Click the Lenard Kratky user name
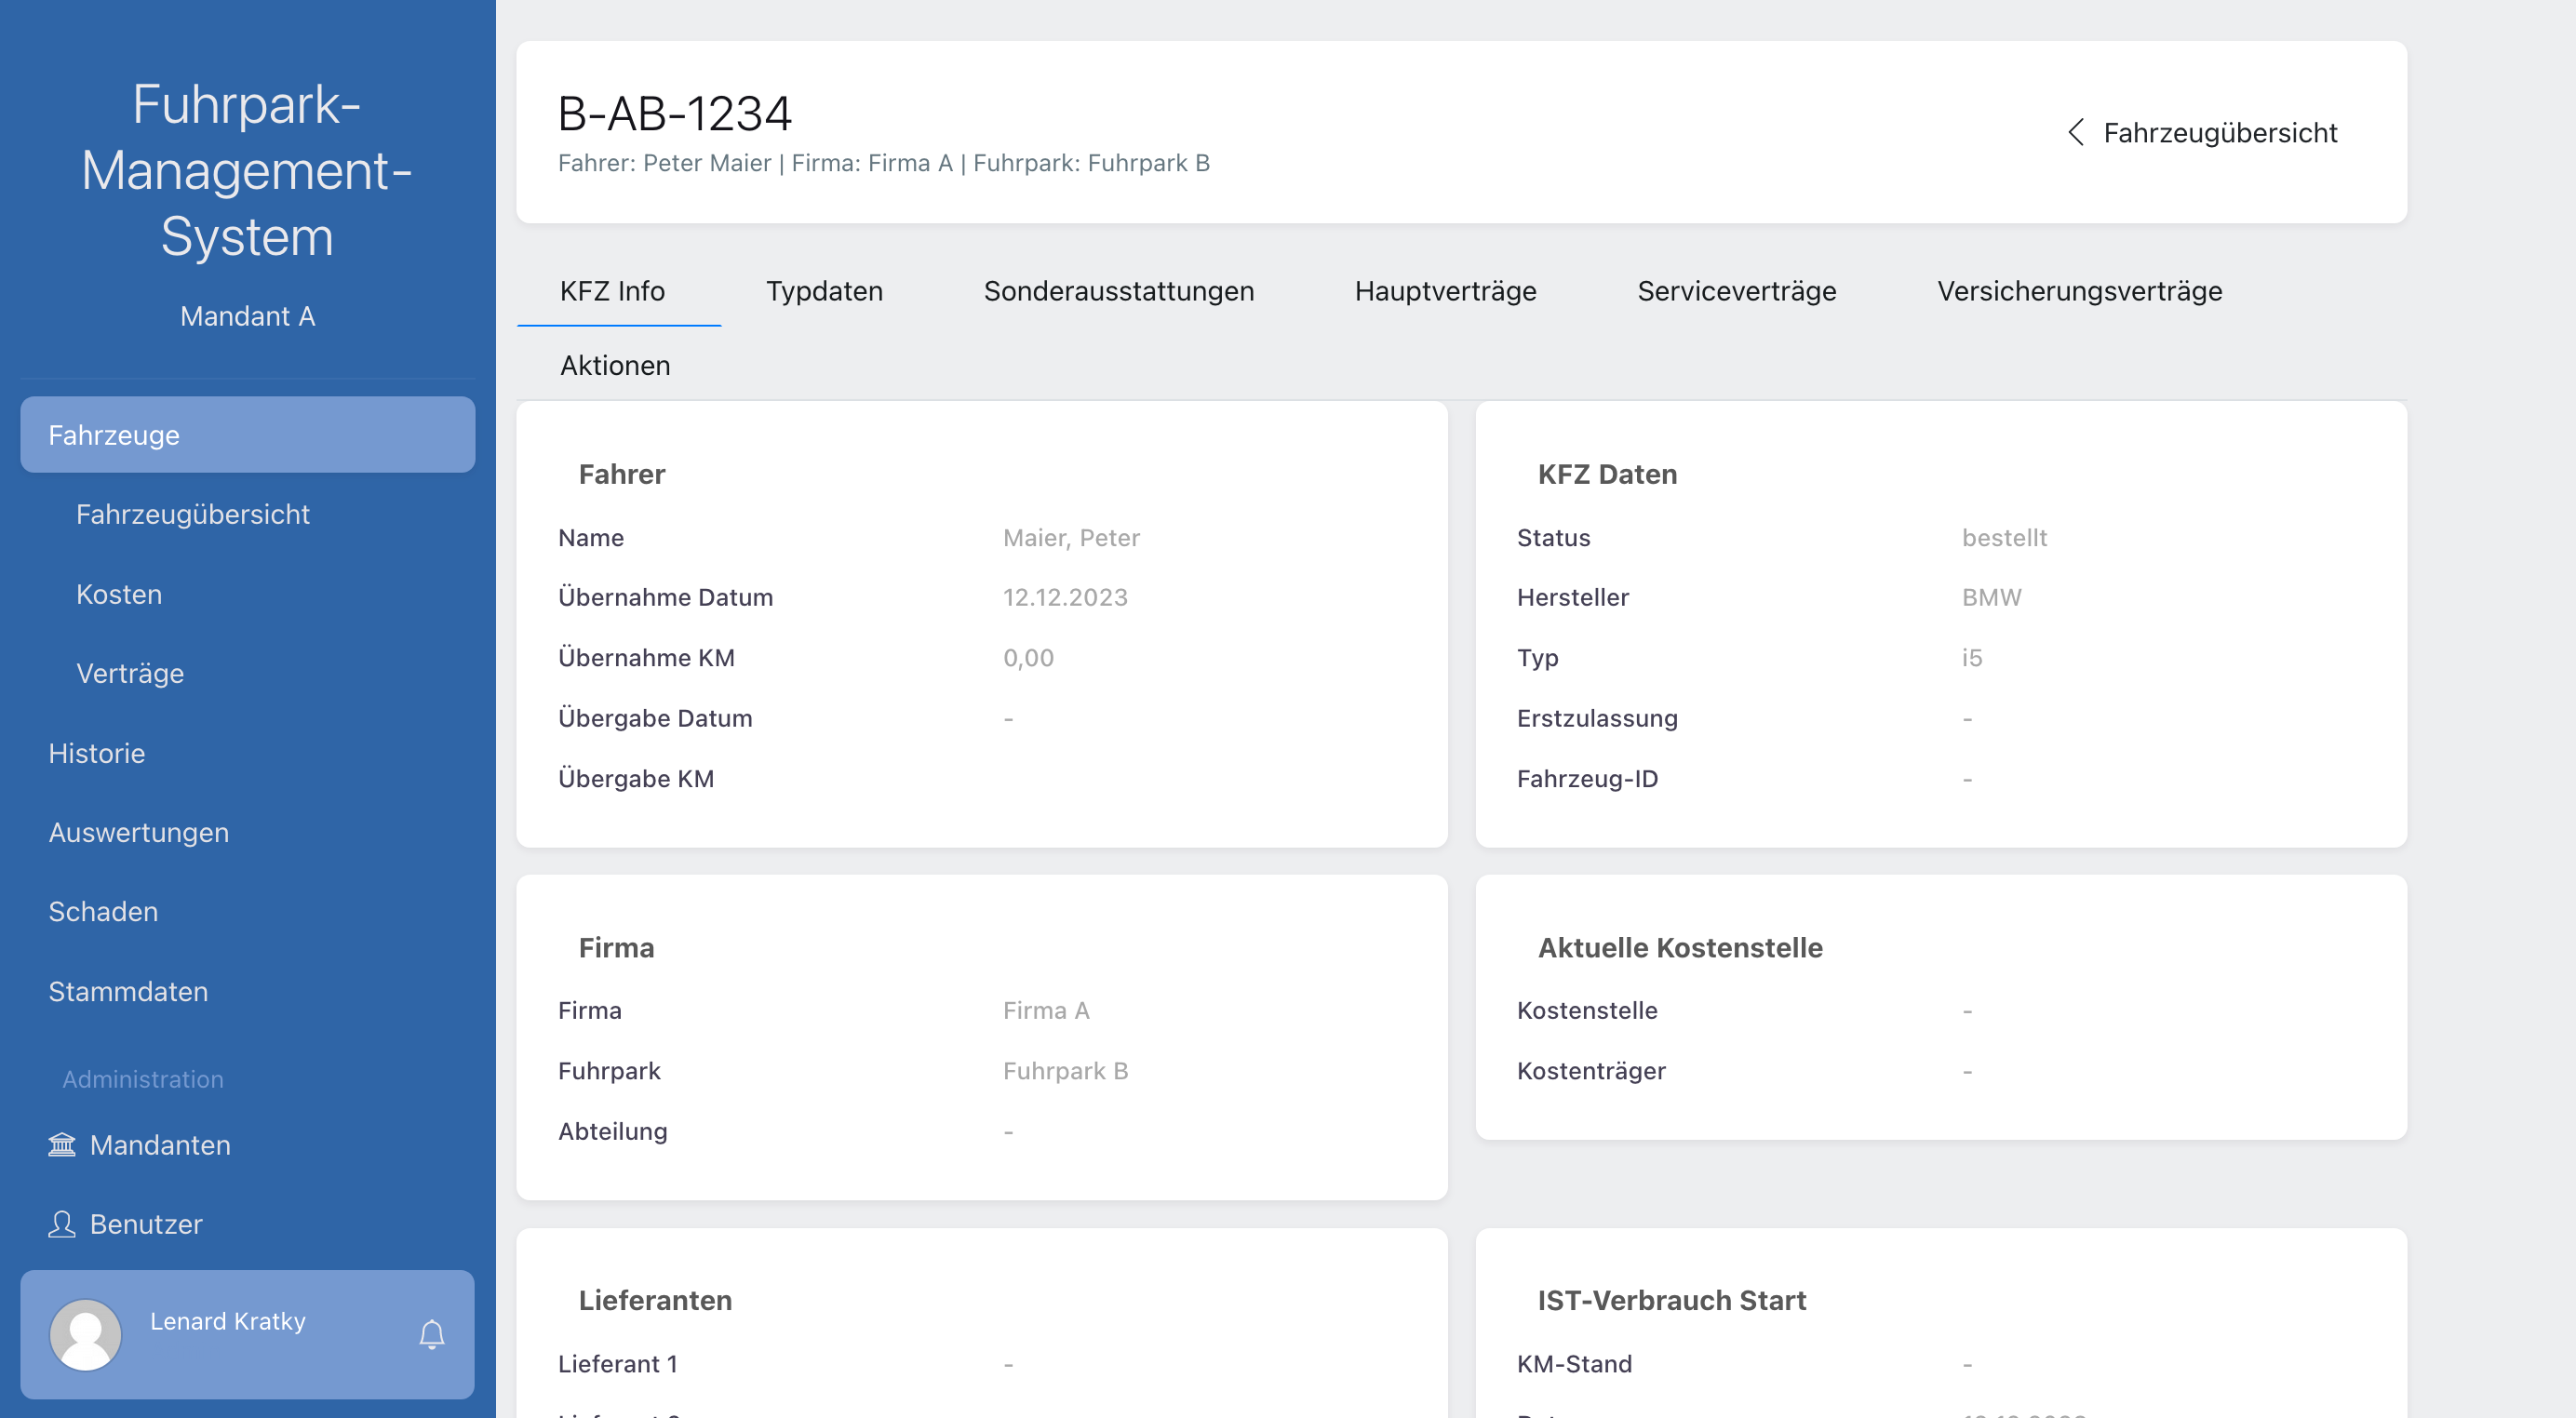The image size is (2576, 1418). point(228,1321)
